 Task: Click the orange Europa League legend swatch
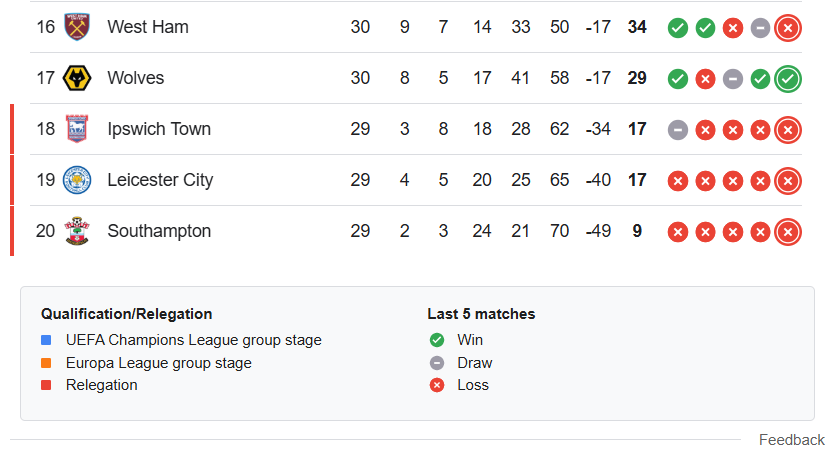tap(46, 363)
